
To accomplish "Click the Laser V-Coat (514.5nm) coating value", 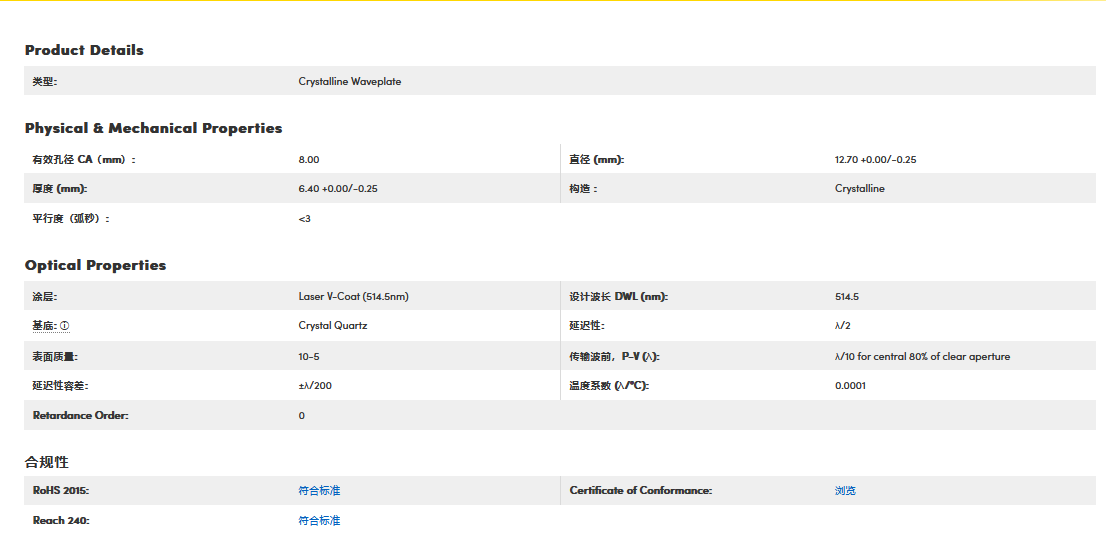I will tap(353, 297).
